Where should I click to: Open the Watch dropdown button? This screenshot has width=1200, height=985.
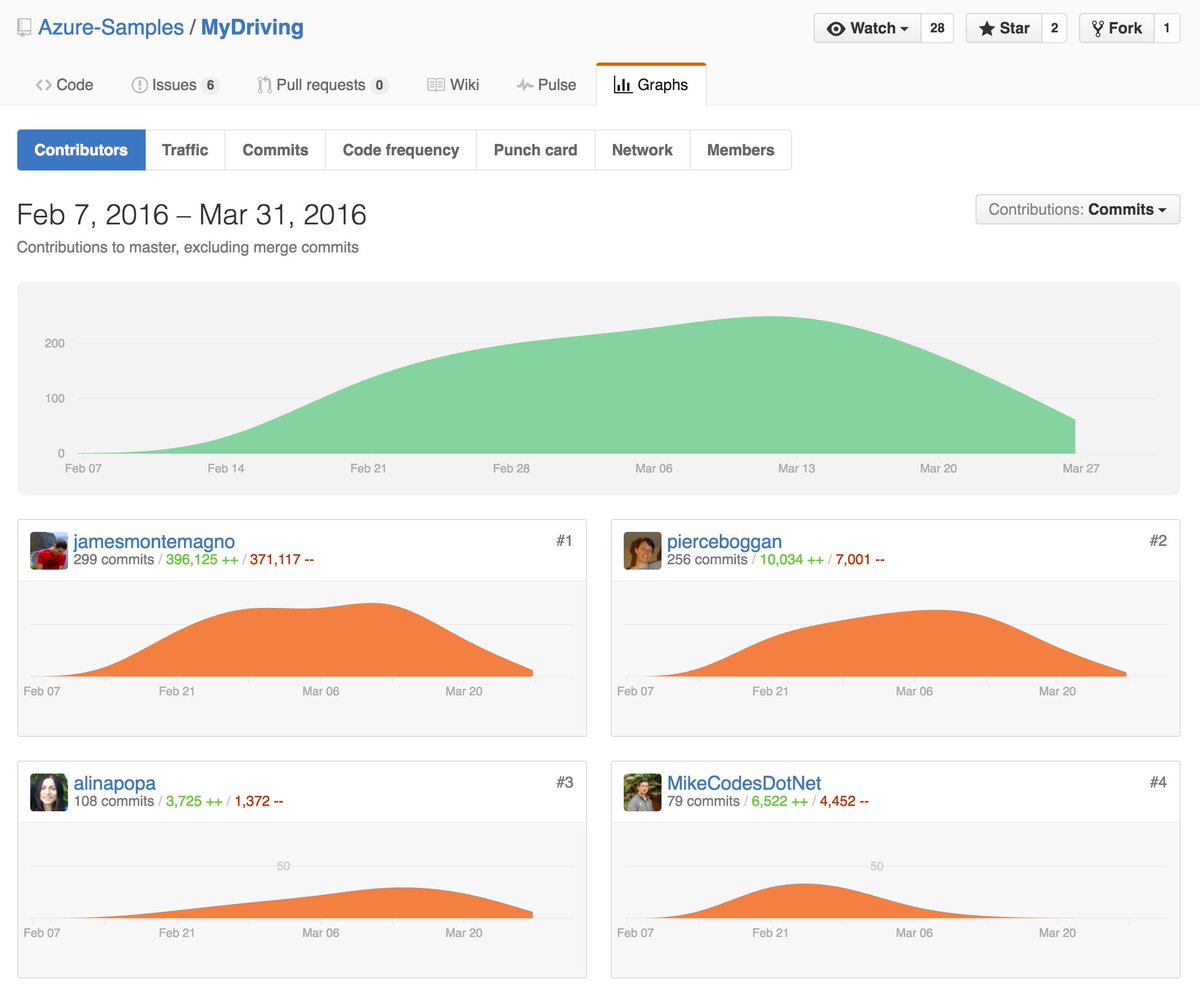(x=867, y=28)
